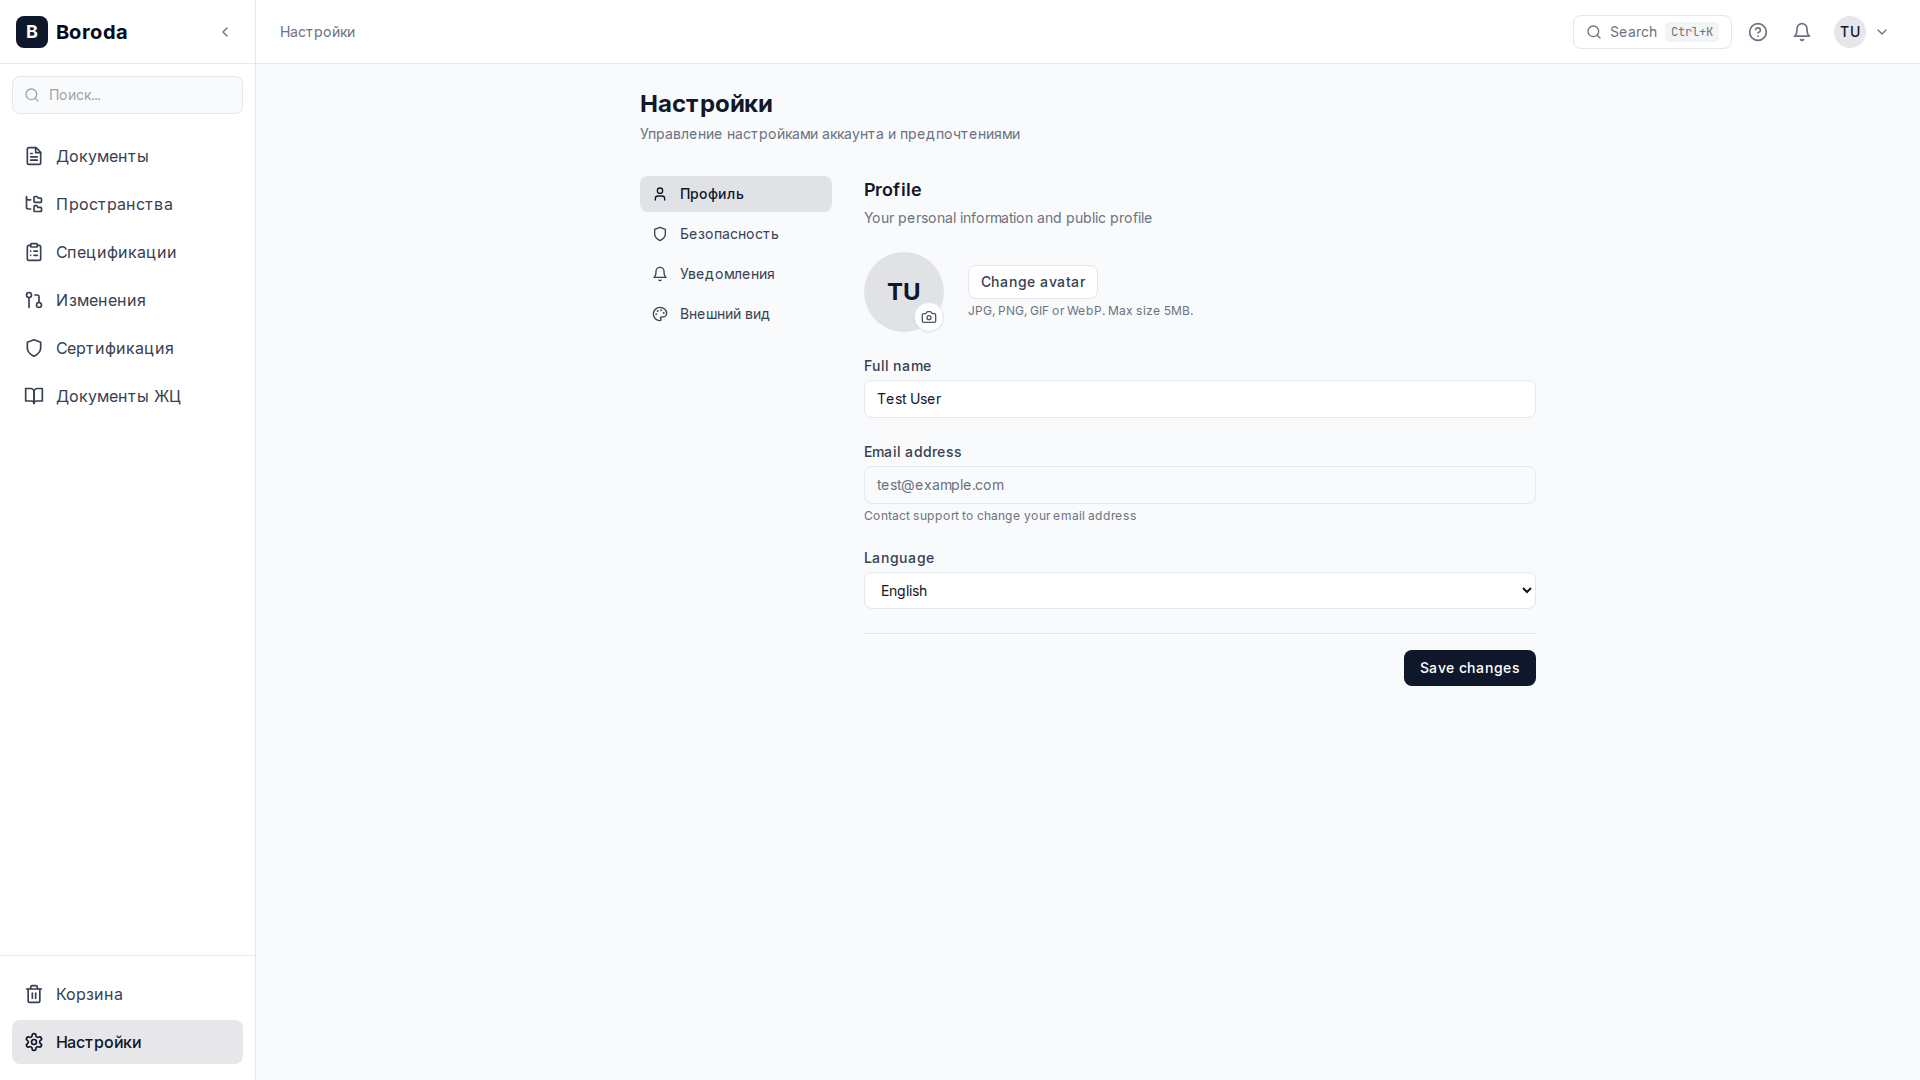Open Документы in sidebar

click(x=102, y=156)
